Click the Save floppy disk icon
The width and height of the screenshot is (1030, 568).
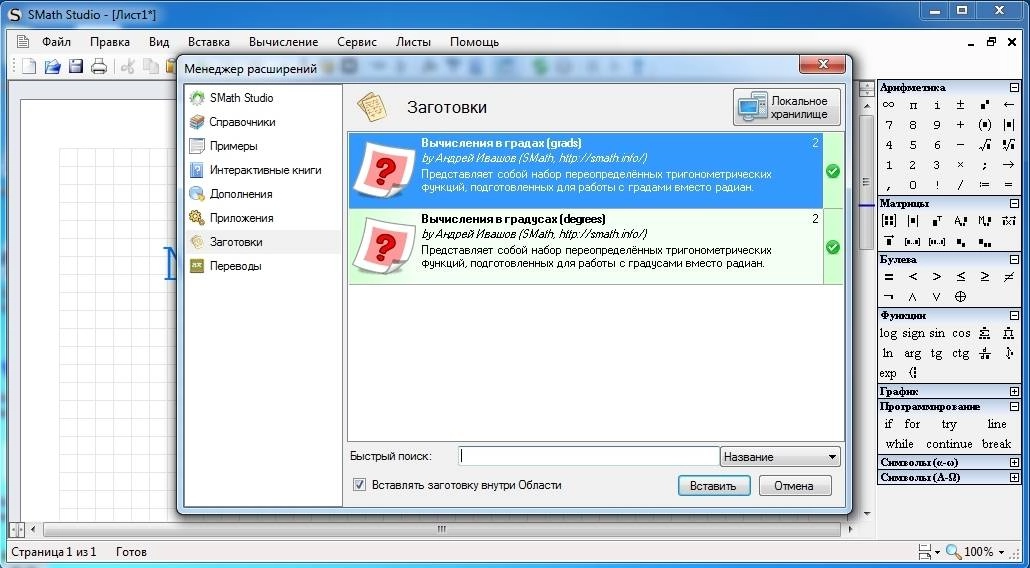coord(76,66)
